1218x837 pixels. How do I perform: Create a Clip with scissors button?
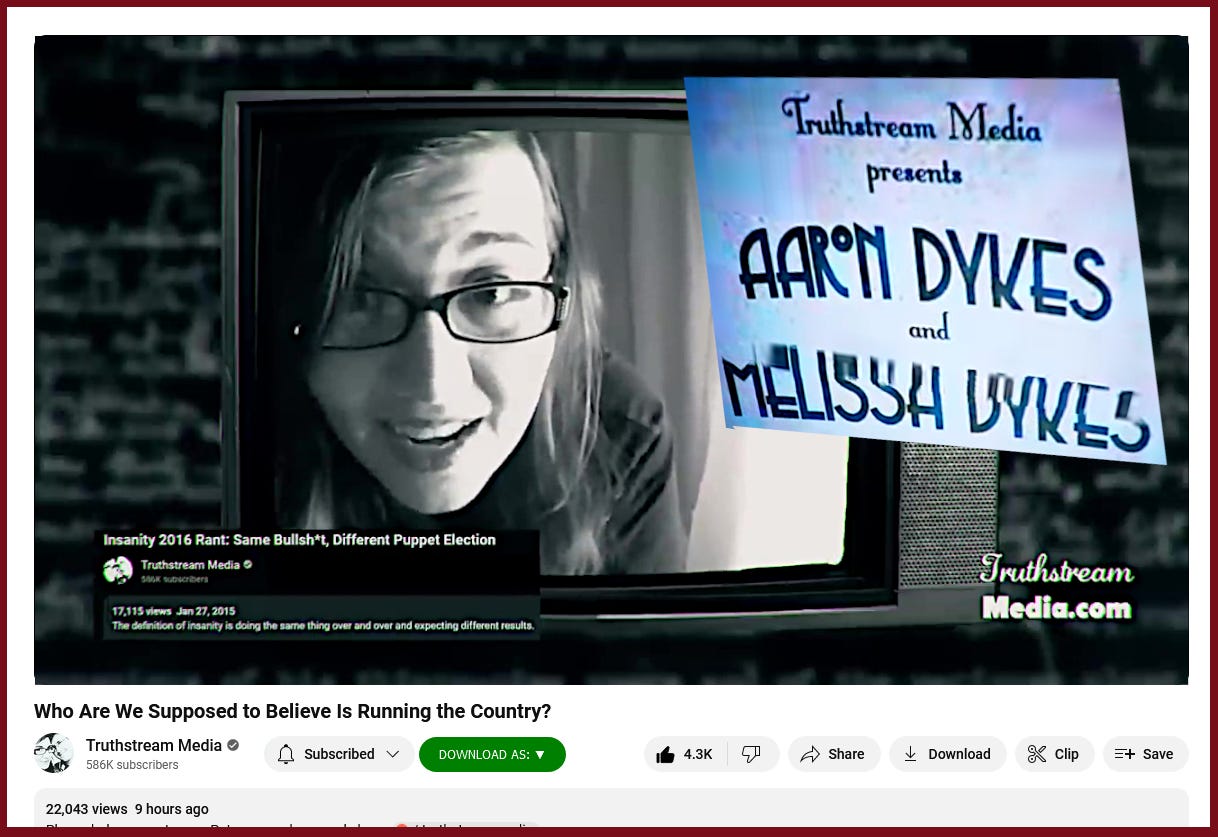[1055, 754]
